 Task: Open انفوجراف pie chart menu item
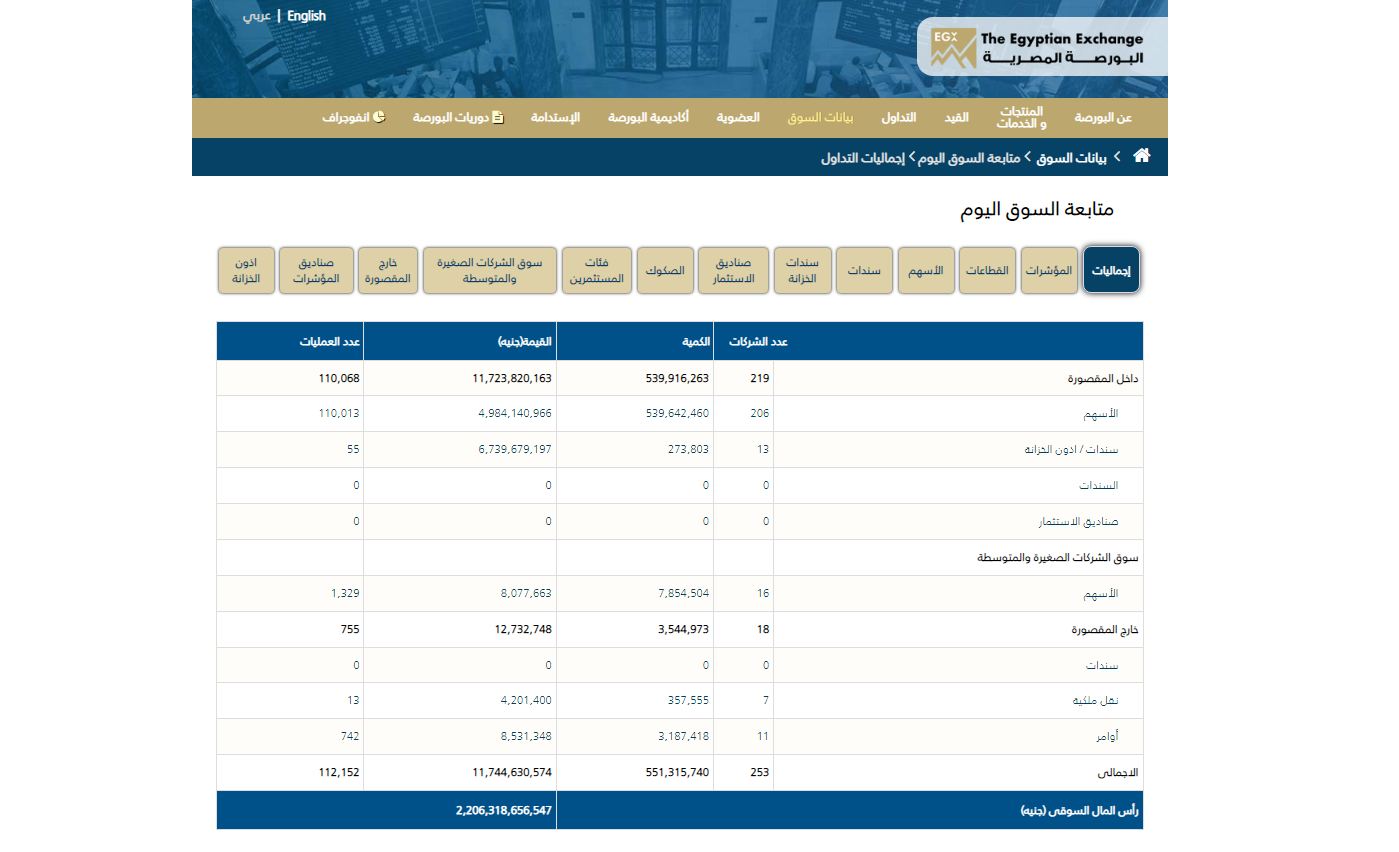click(354, 118)
